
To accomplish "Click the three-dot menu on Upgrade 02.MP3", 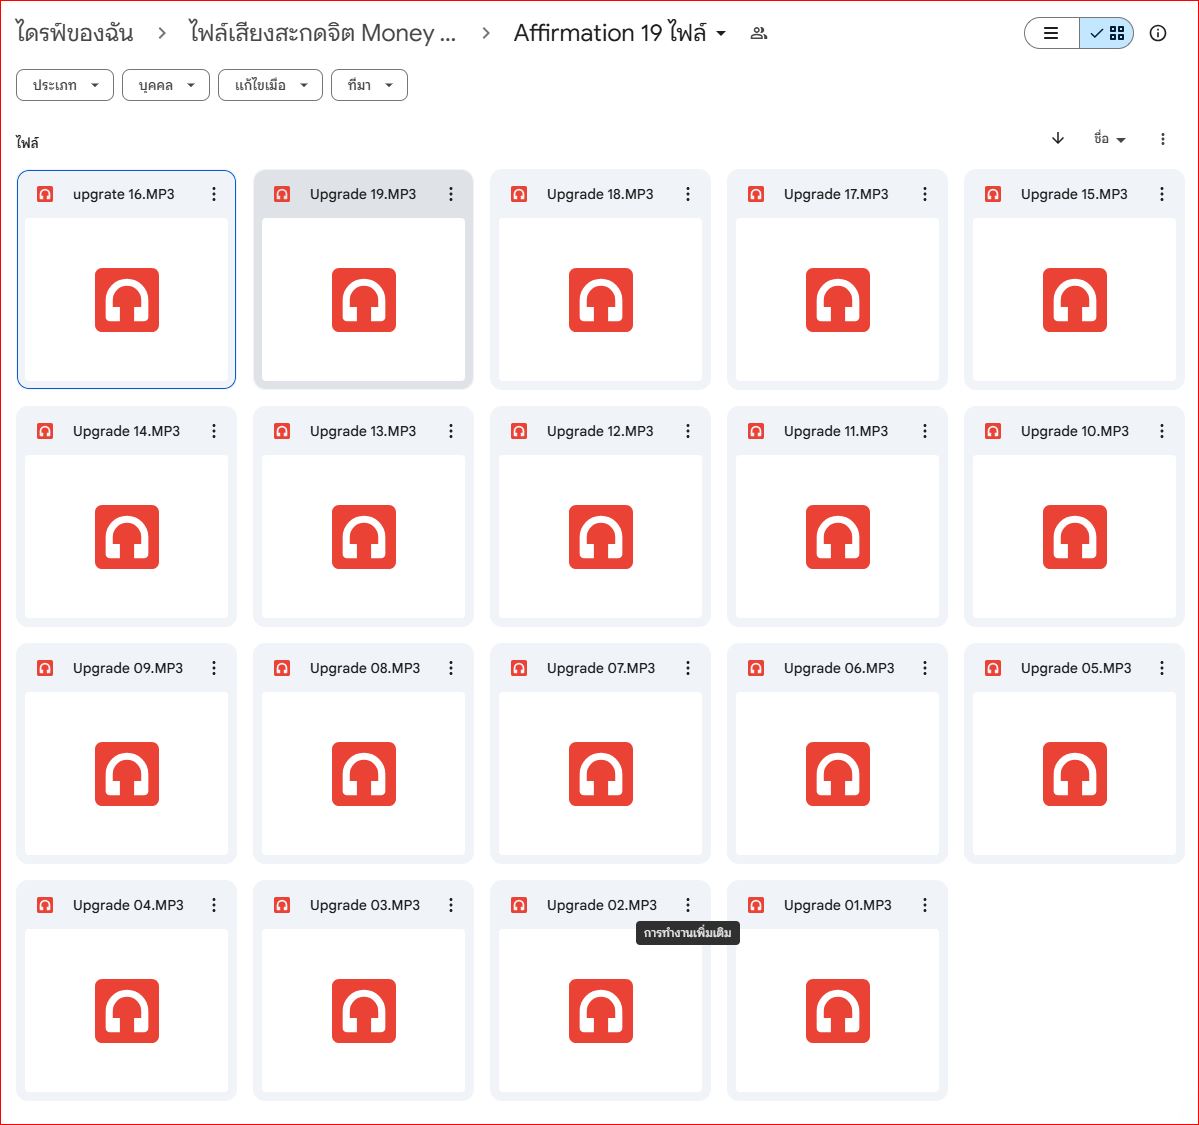I will click(688, 906).
